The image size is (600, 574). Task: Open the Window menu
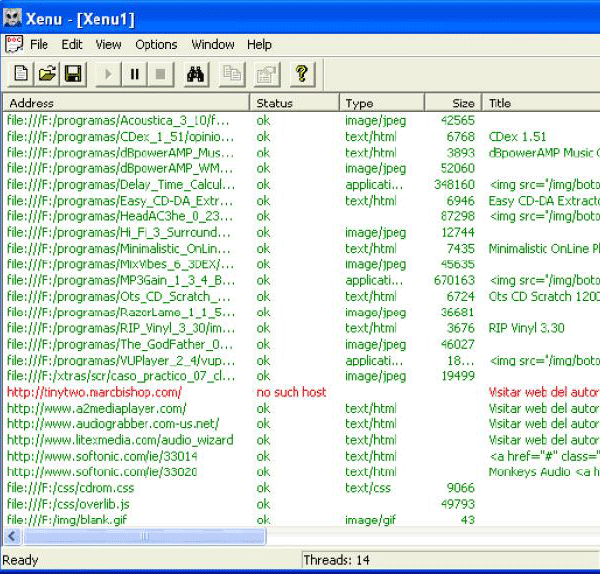(x=213, y=44)
